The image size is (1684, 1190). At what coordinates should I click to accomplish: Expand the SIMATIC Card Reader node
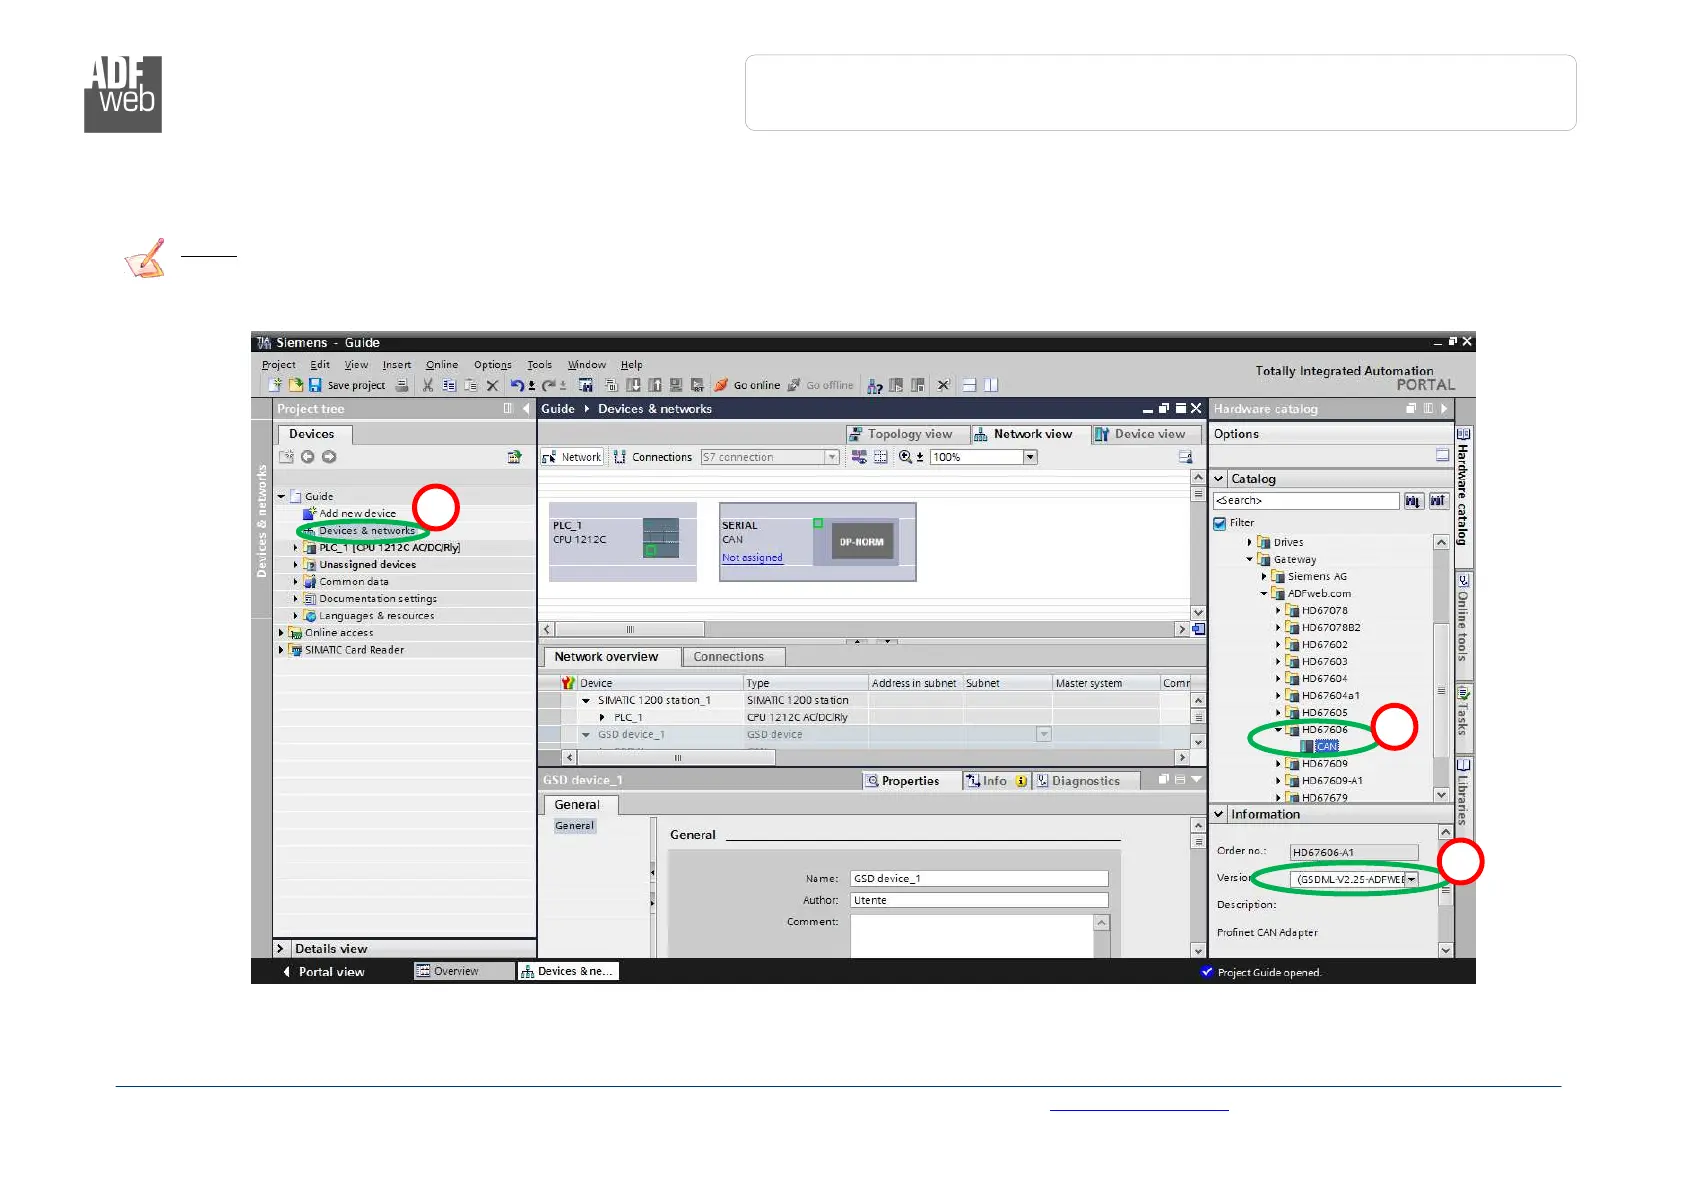pos(281,650)
